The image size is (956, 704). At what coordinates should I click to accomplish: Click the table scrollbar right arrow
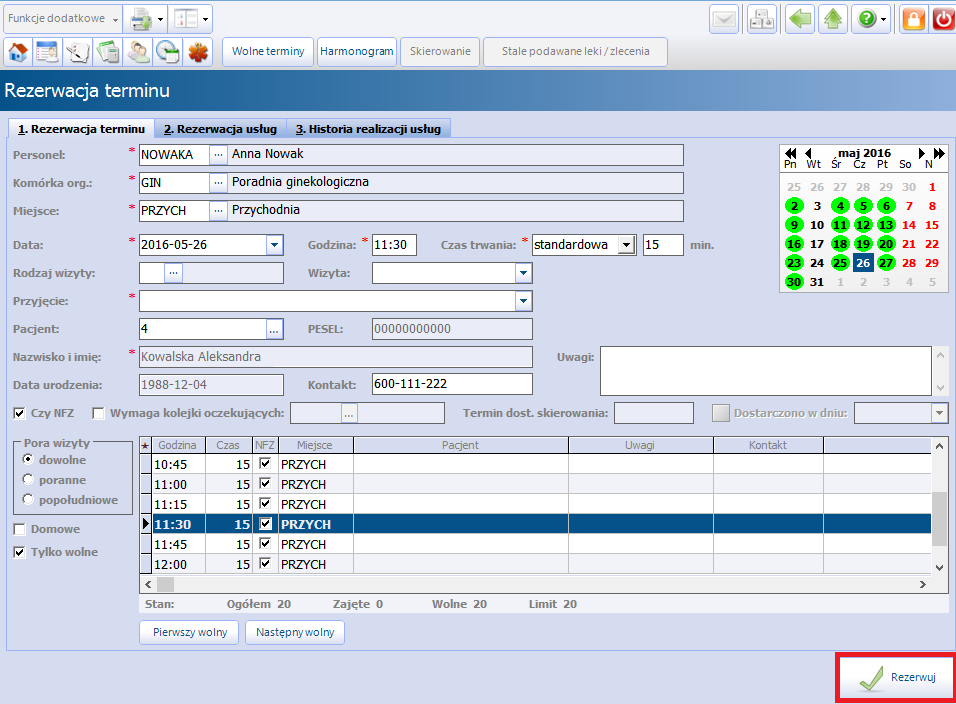pyautogui.click(x=922, y=585)
